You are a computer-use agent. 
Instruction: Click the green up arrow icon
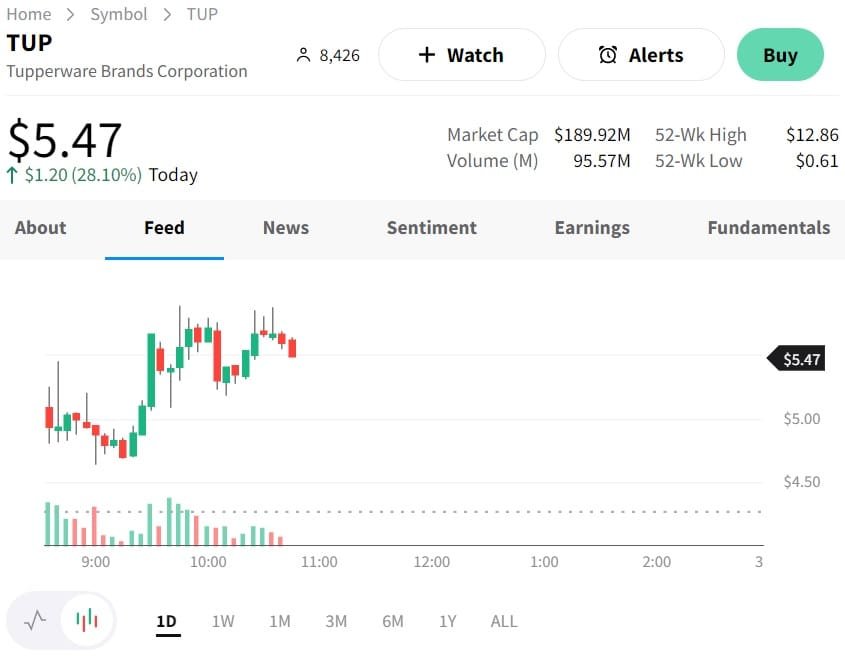tap(12, 176)
